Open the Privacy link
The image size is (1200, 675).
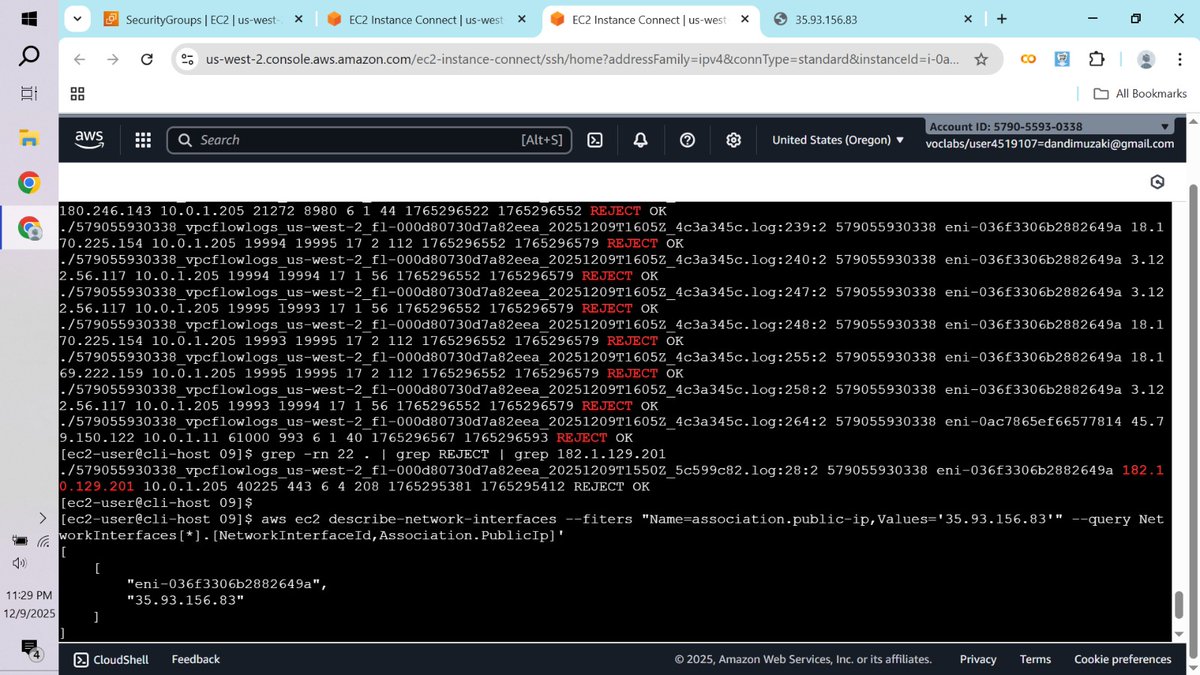click(x=978, y=659)
